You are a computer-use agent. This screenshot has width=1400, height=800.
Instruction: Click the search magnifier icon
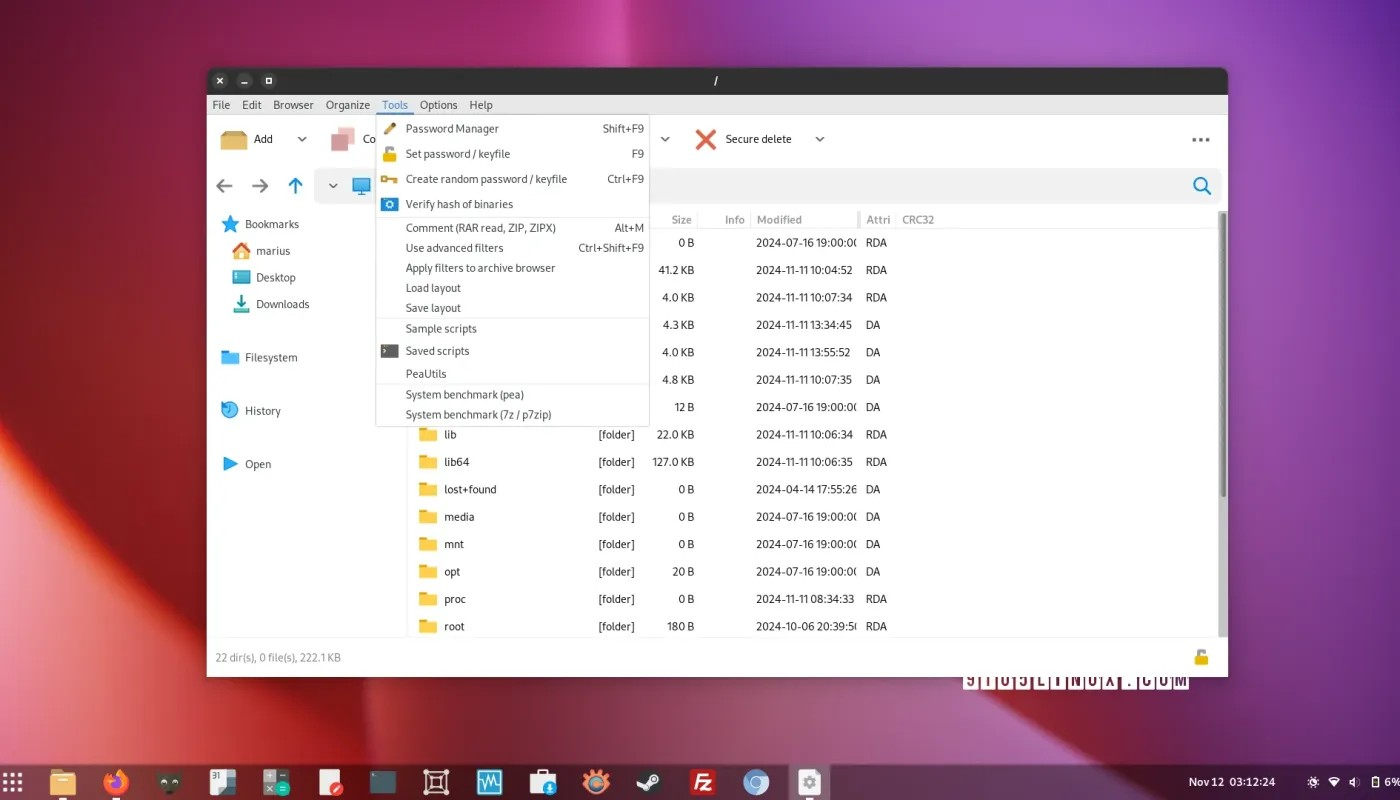click(1201, 186)
